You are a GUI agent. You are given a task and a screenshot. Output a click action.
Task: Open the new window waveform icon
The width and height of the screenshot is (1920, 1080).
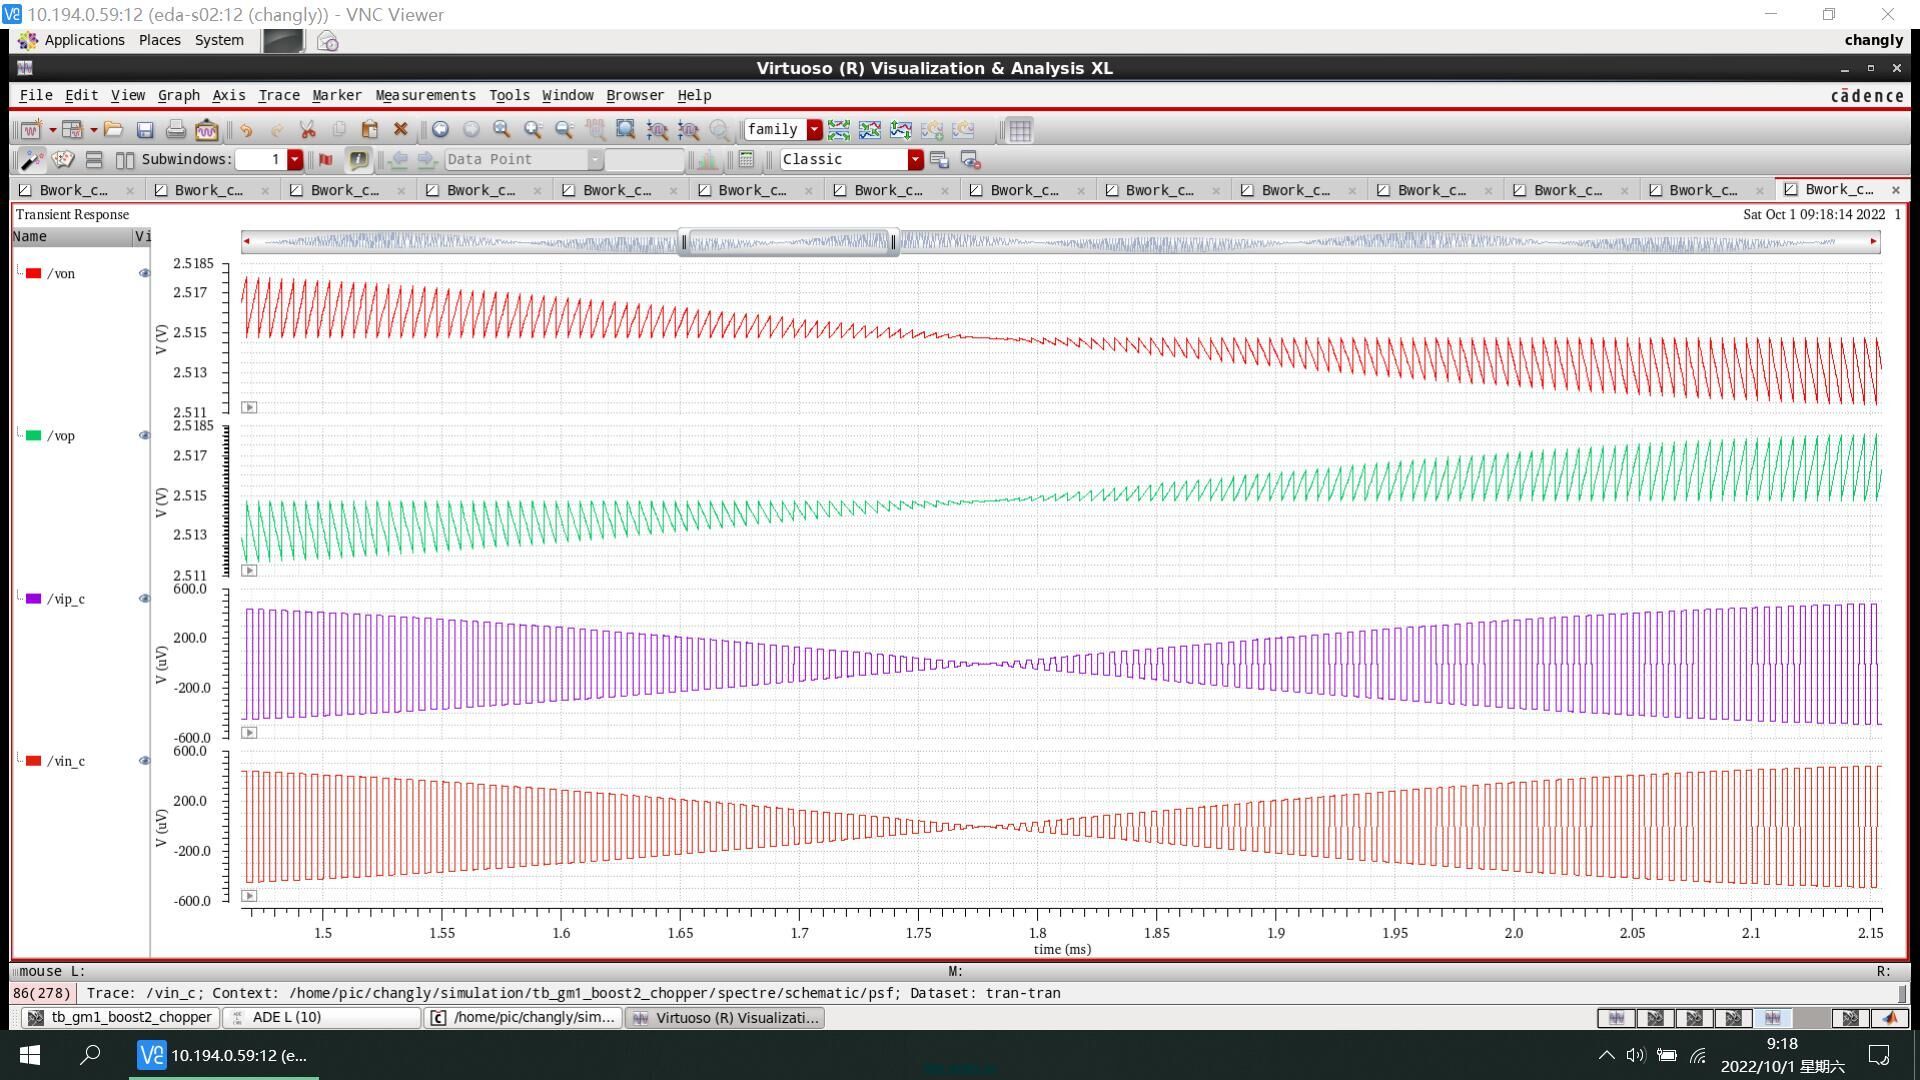(31, 130)
